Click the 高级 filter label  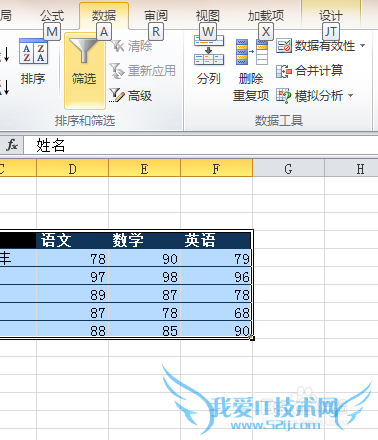coord(140,96)
